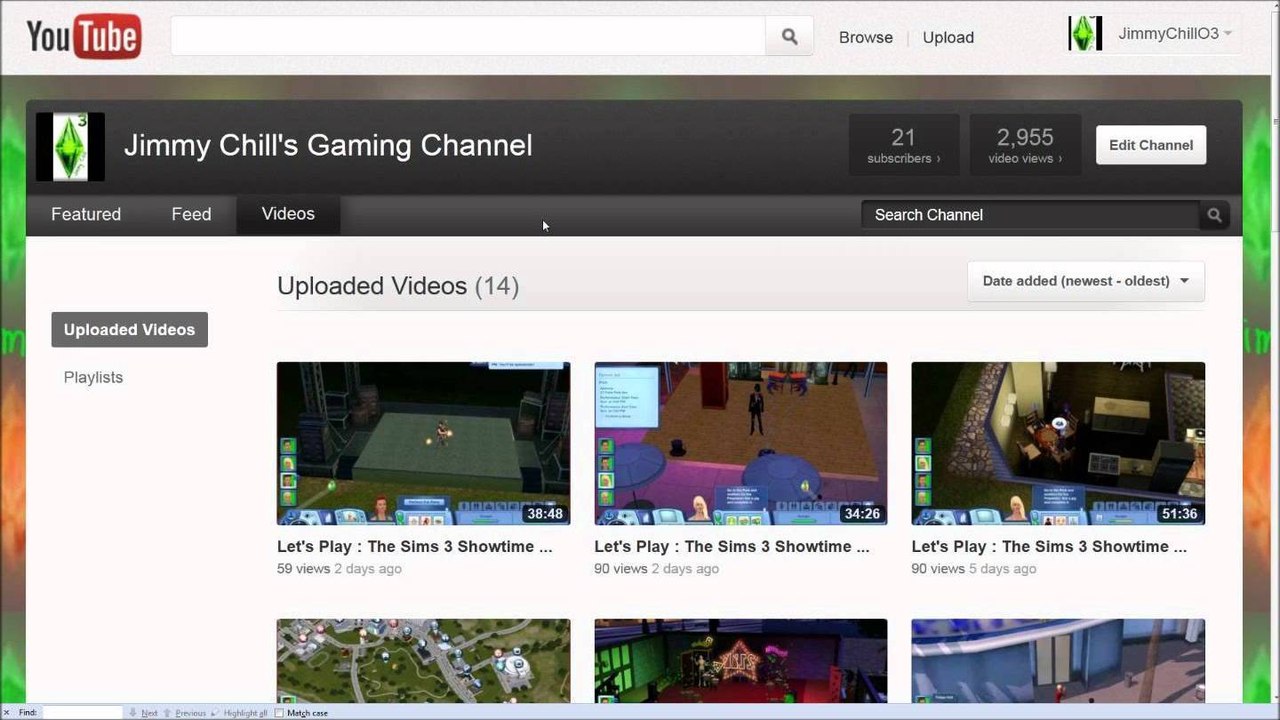Viewport: 1280px width, 720px height.
Task: Click the Search Channel magnifier icon
Action: (x=1214, y=215)
